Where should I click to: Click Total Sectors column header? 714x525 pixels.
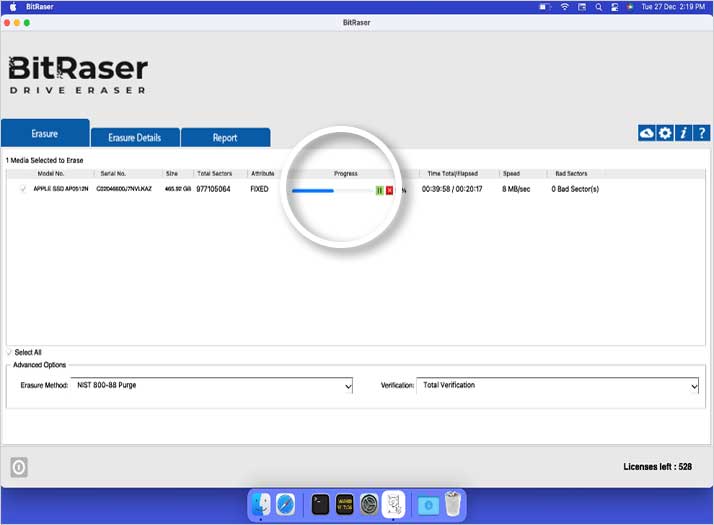(x=214, y=173)
